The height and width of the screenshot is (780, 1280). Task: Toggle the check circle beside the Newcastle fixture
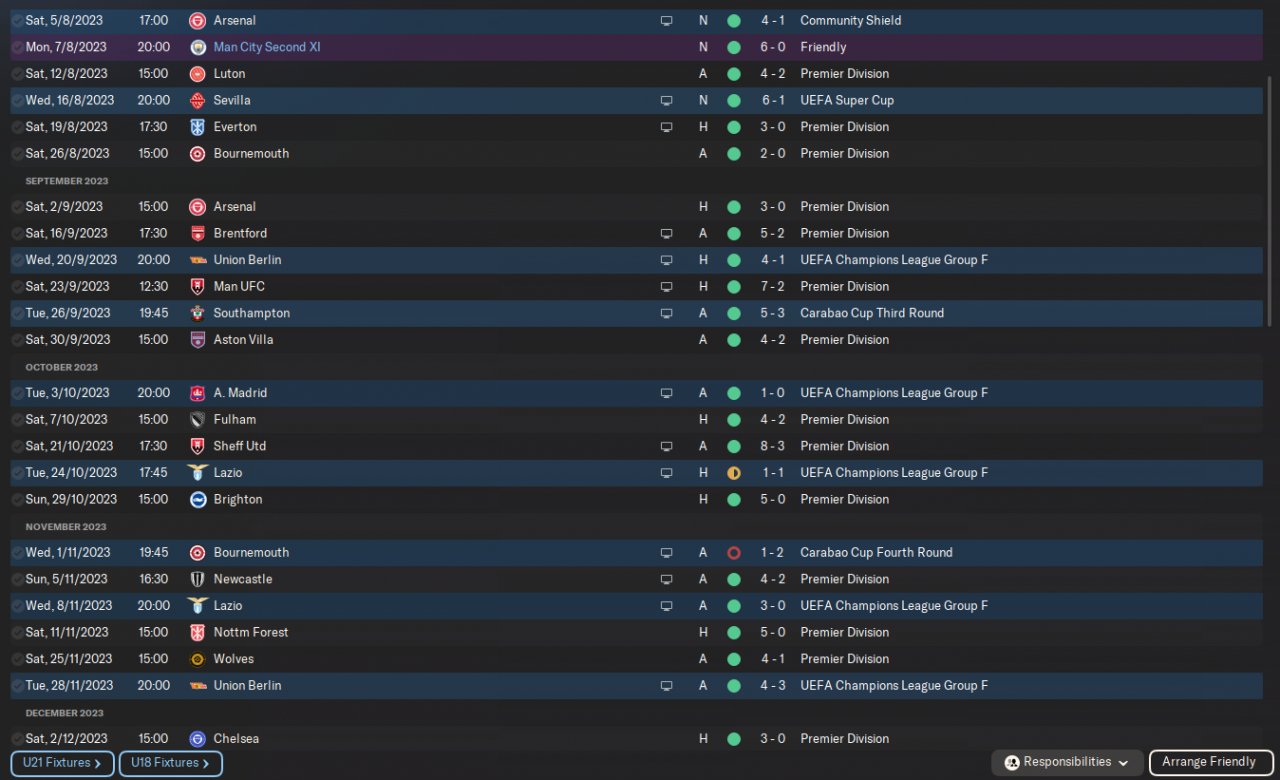point(17,579)
